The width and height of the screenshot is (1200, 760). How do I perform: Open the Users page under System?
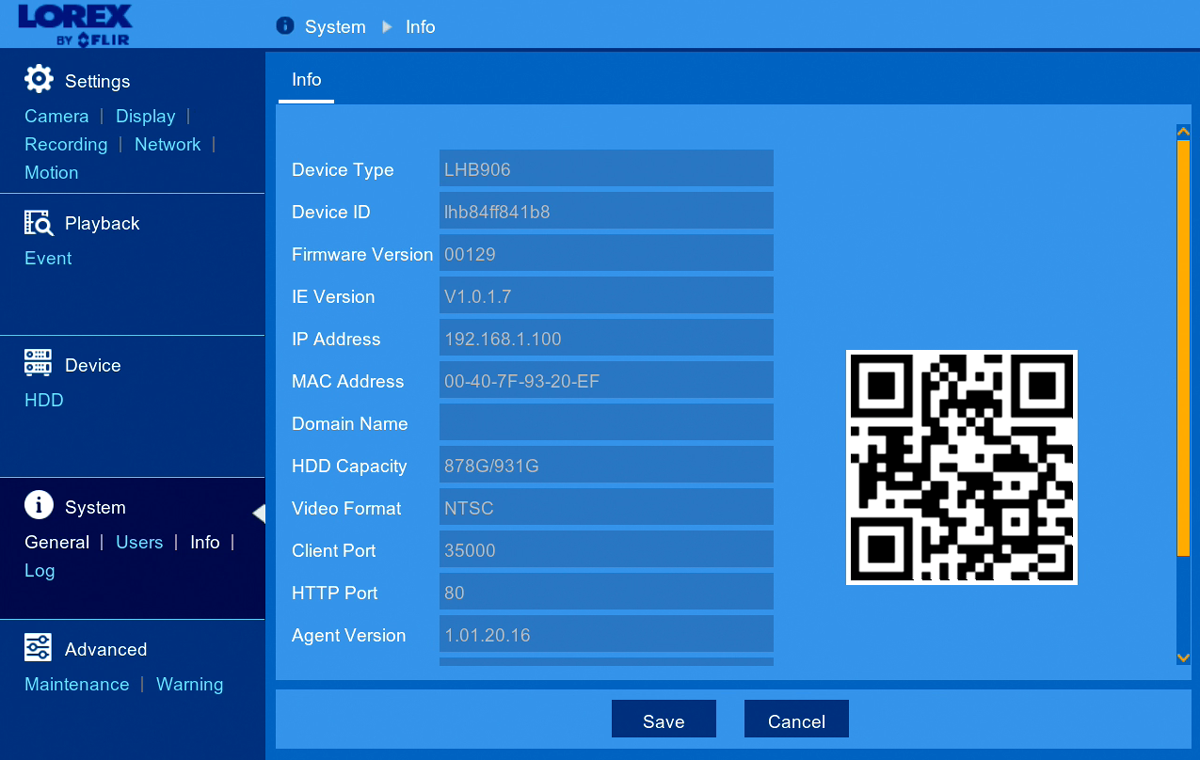click(x=139, y=542)
